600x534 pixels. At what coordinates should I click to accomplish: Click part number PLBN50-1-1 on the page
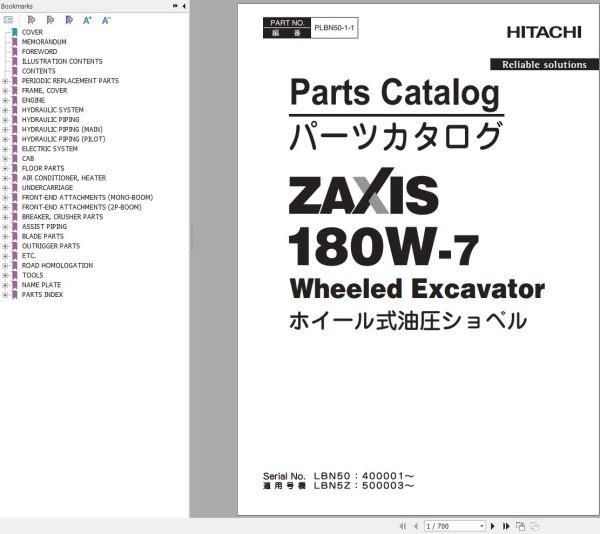click(334, 28)
